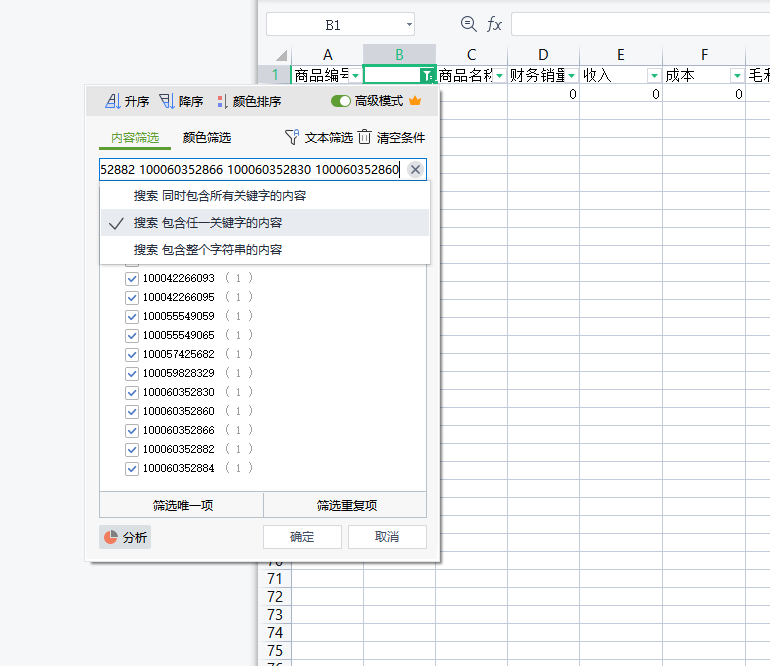Open filter dropdown on 收入 column
The height and width of the screenshot is (666, 770).
654,75
